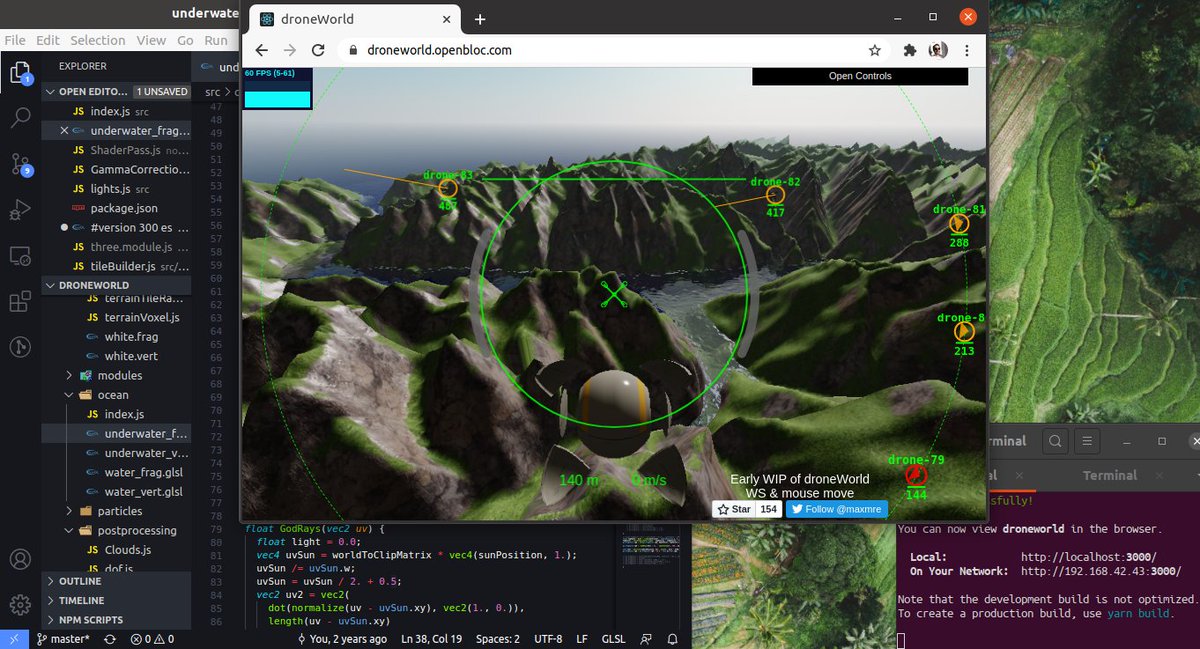The height and width of the screenshot is (649, 1200).
Task: Open notifications bell in VS Code status bar
Action: point(672,639)
